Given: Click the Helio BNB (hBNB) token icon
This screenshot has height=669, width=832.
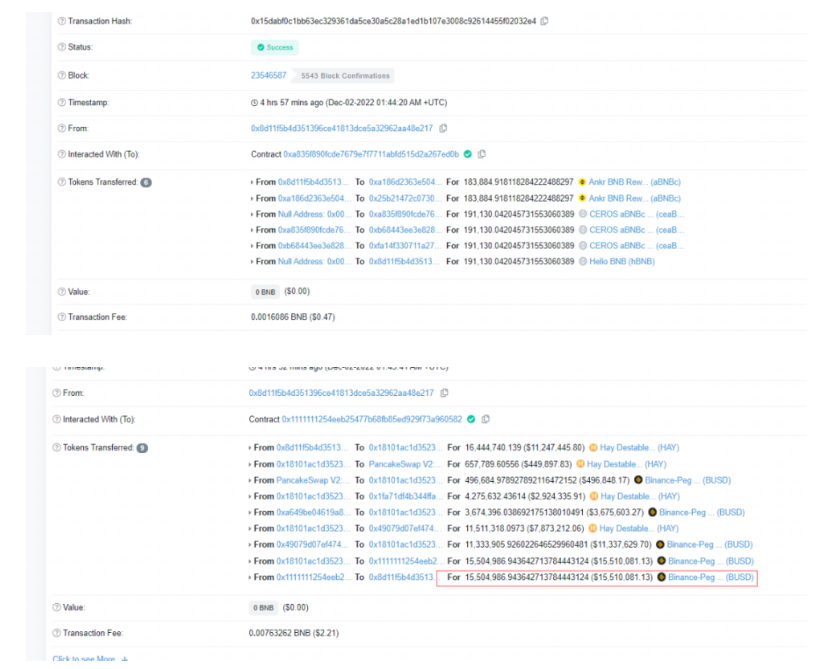Looking at the screenshot, I should pyautogui.click(x=583, y=262).
